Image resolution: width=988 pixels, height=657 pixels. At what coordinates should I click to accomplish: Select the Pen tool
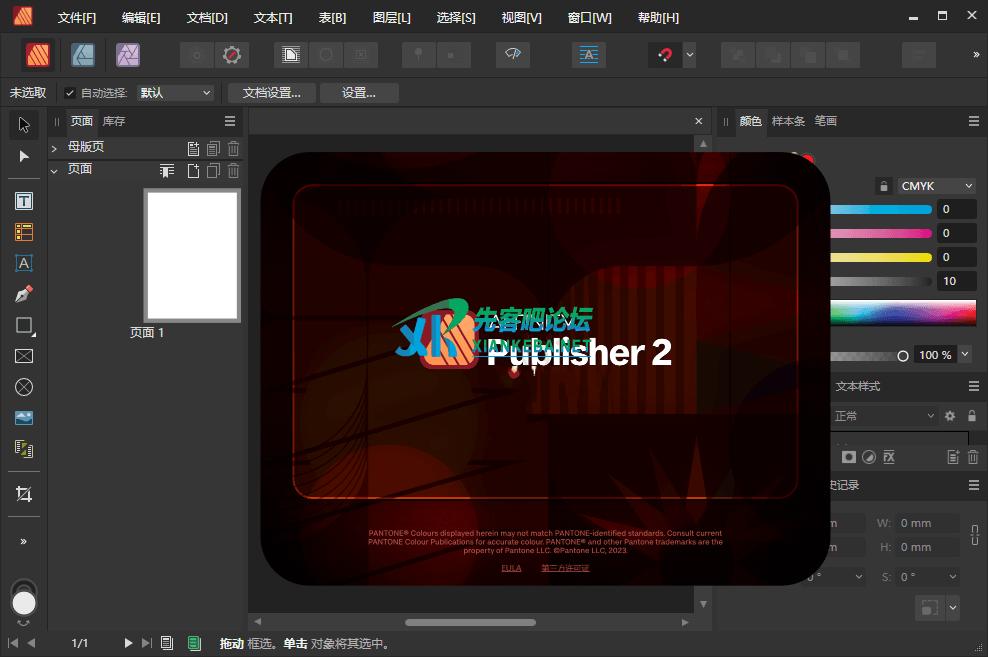(24, 294)
